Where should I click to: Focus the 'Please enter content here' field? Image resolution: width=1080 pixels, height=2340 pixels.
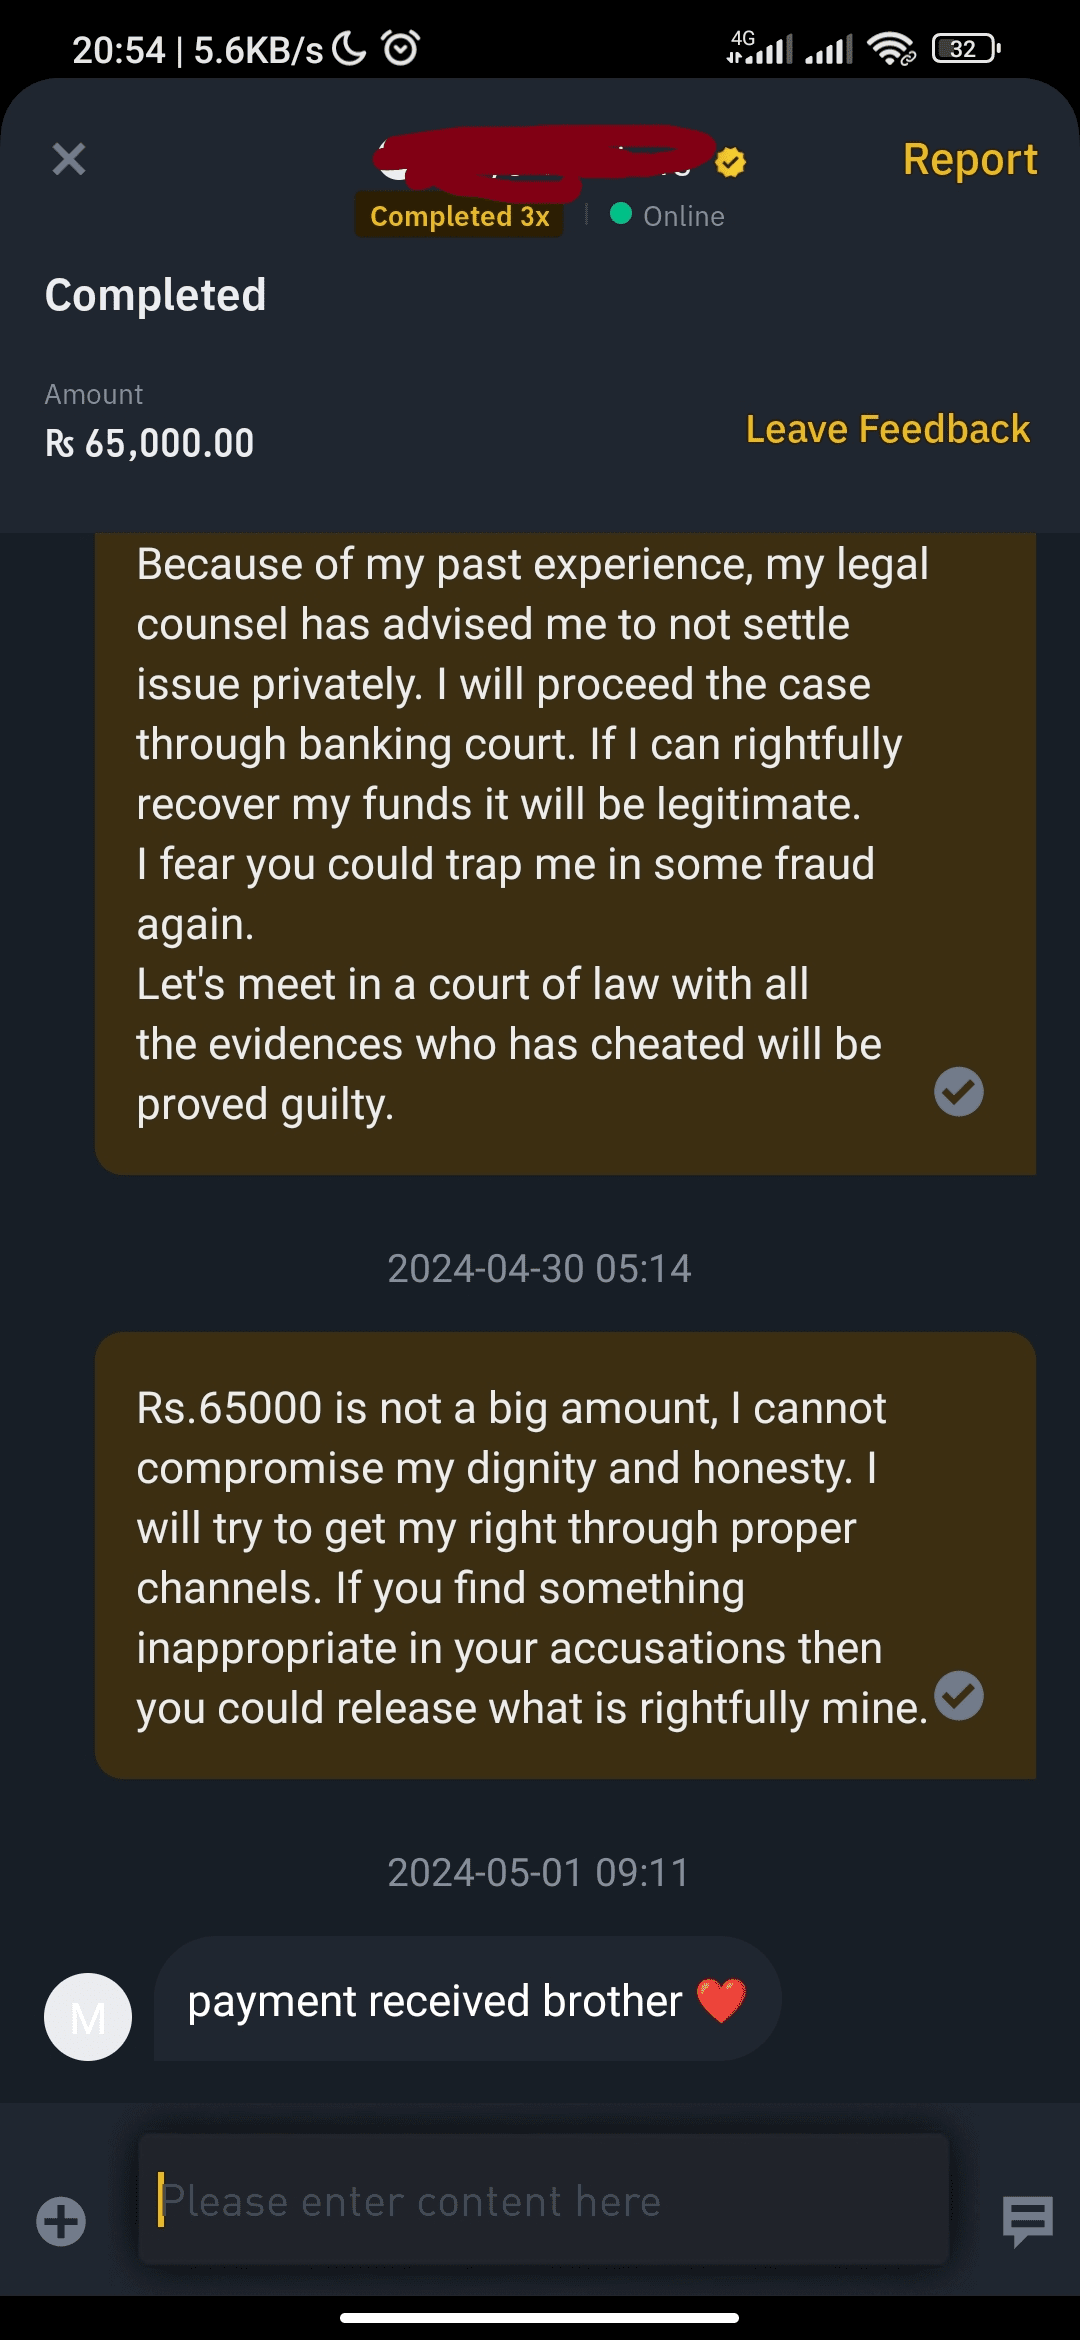tap(543, 2201)
